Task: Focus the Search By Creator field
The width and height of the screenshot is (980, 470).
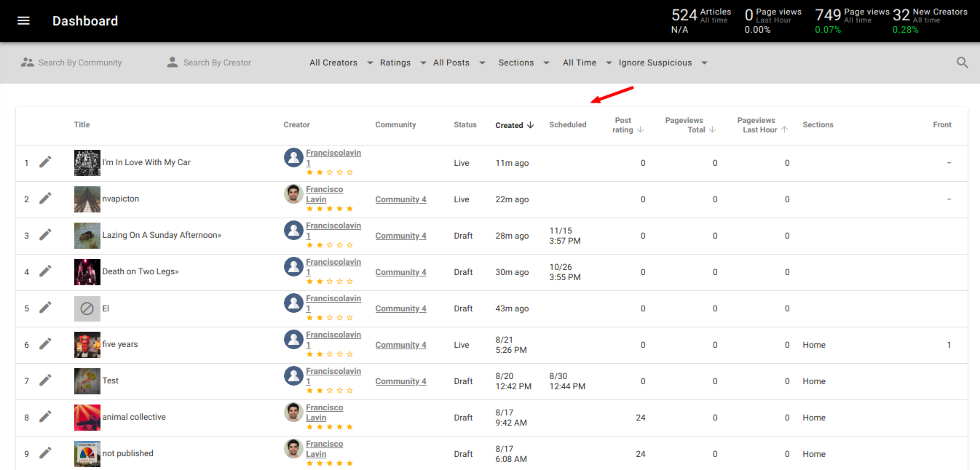Action: [216, 63]
